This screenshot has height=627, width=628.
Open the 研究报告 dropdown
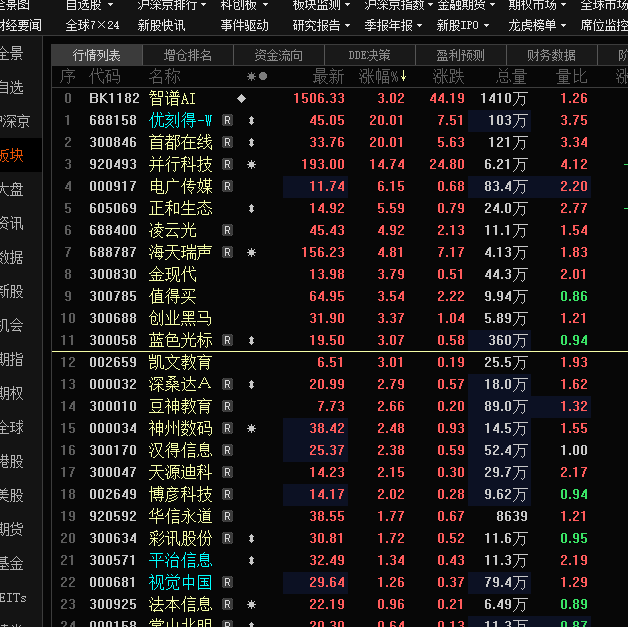click(322, 26)
